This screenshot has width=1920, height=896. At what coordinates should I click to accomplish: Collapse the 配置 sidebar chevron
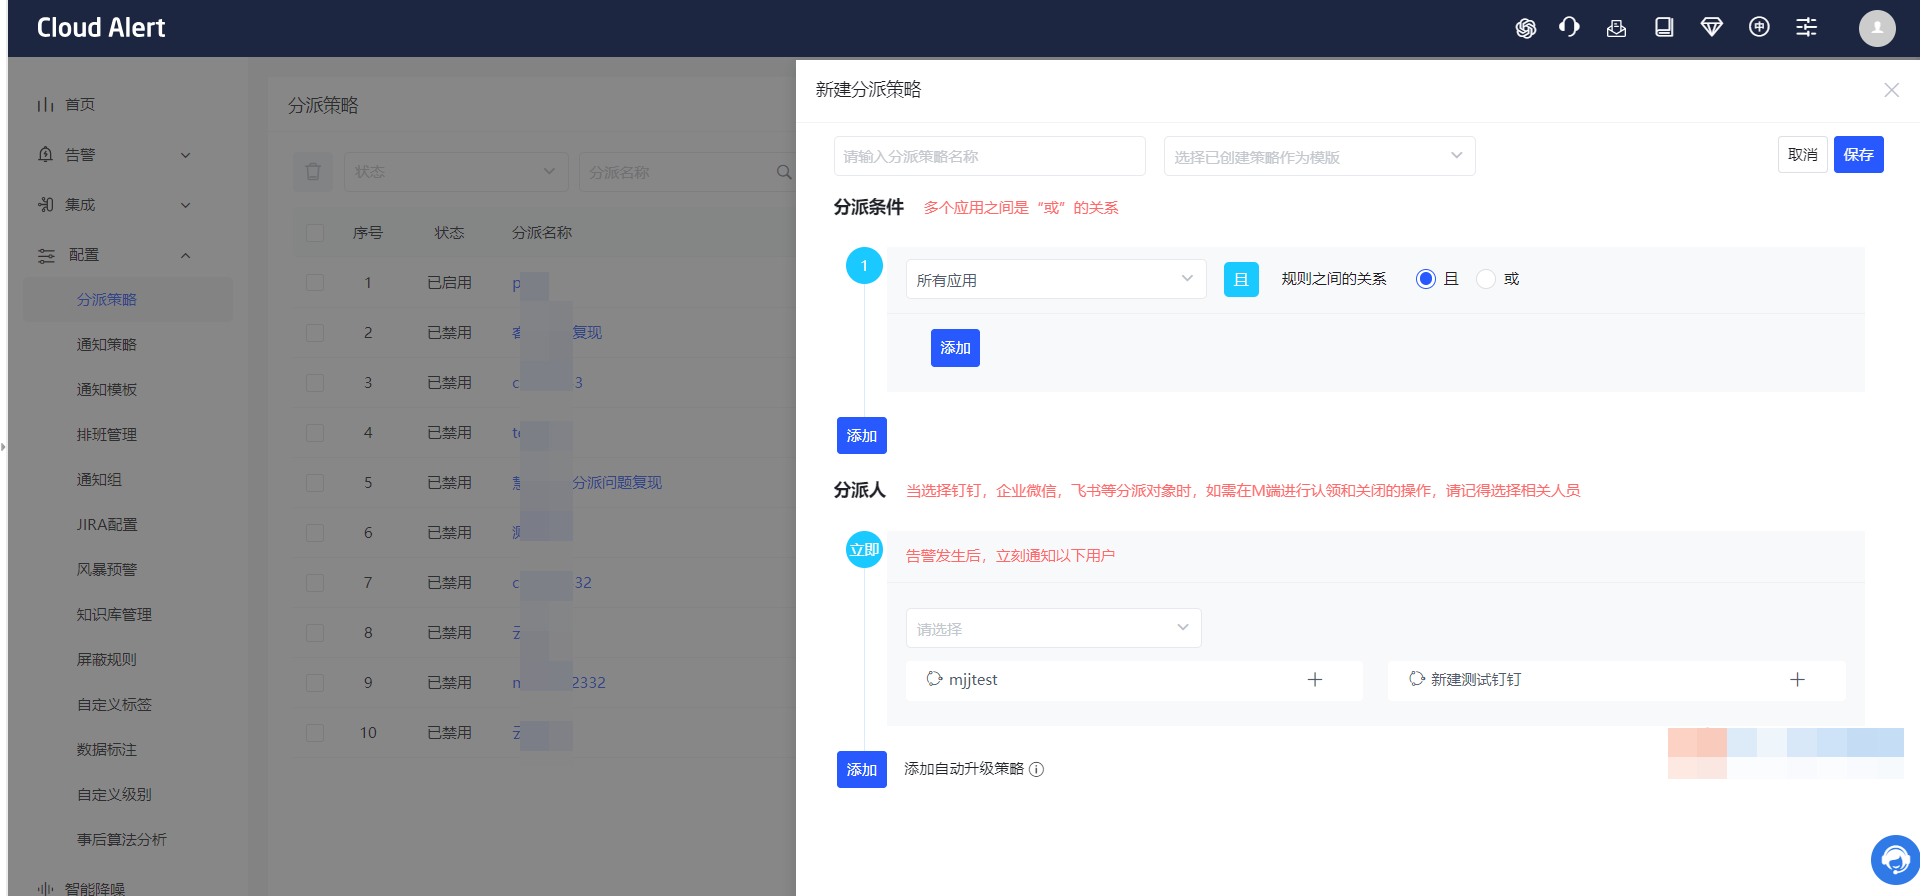[185, 255]
